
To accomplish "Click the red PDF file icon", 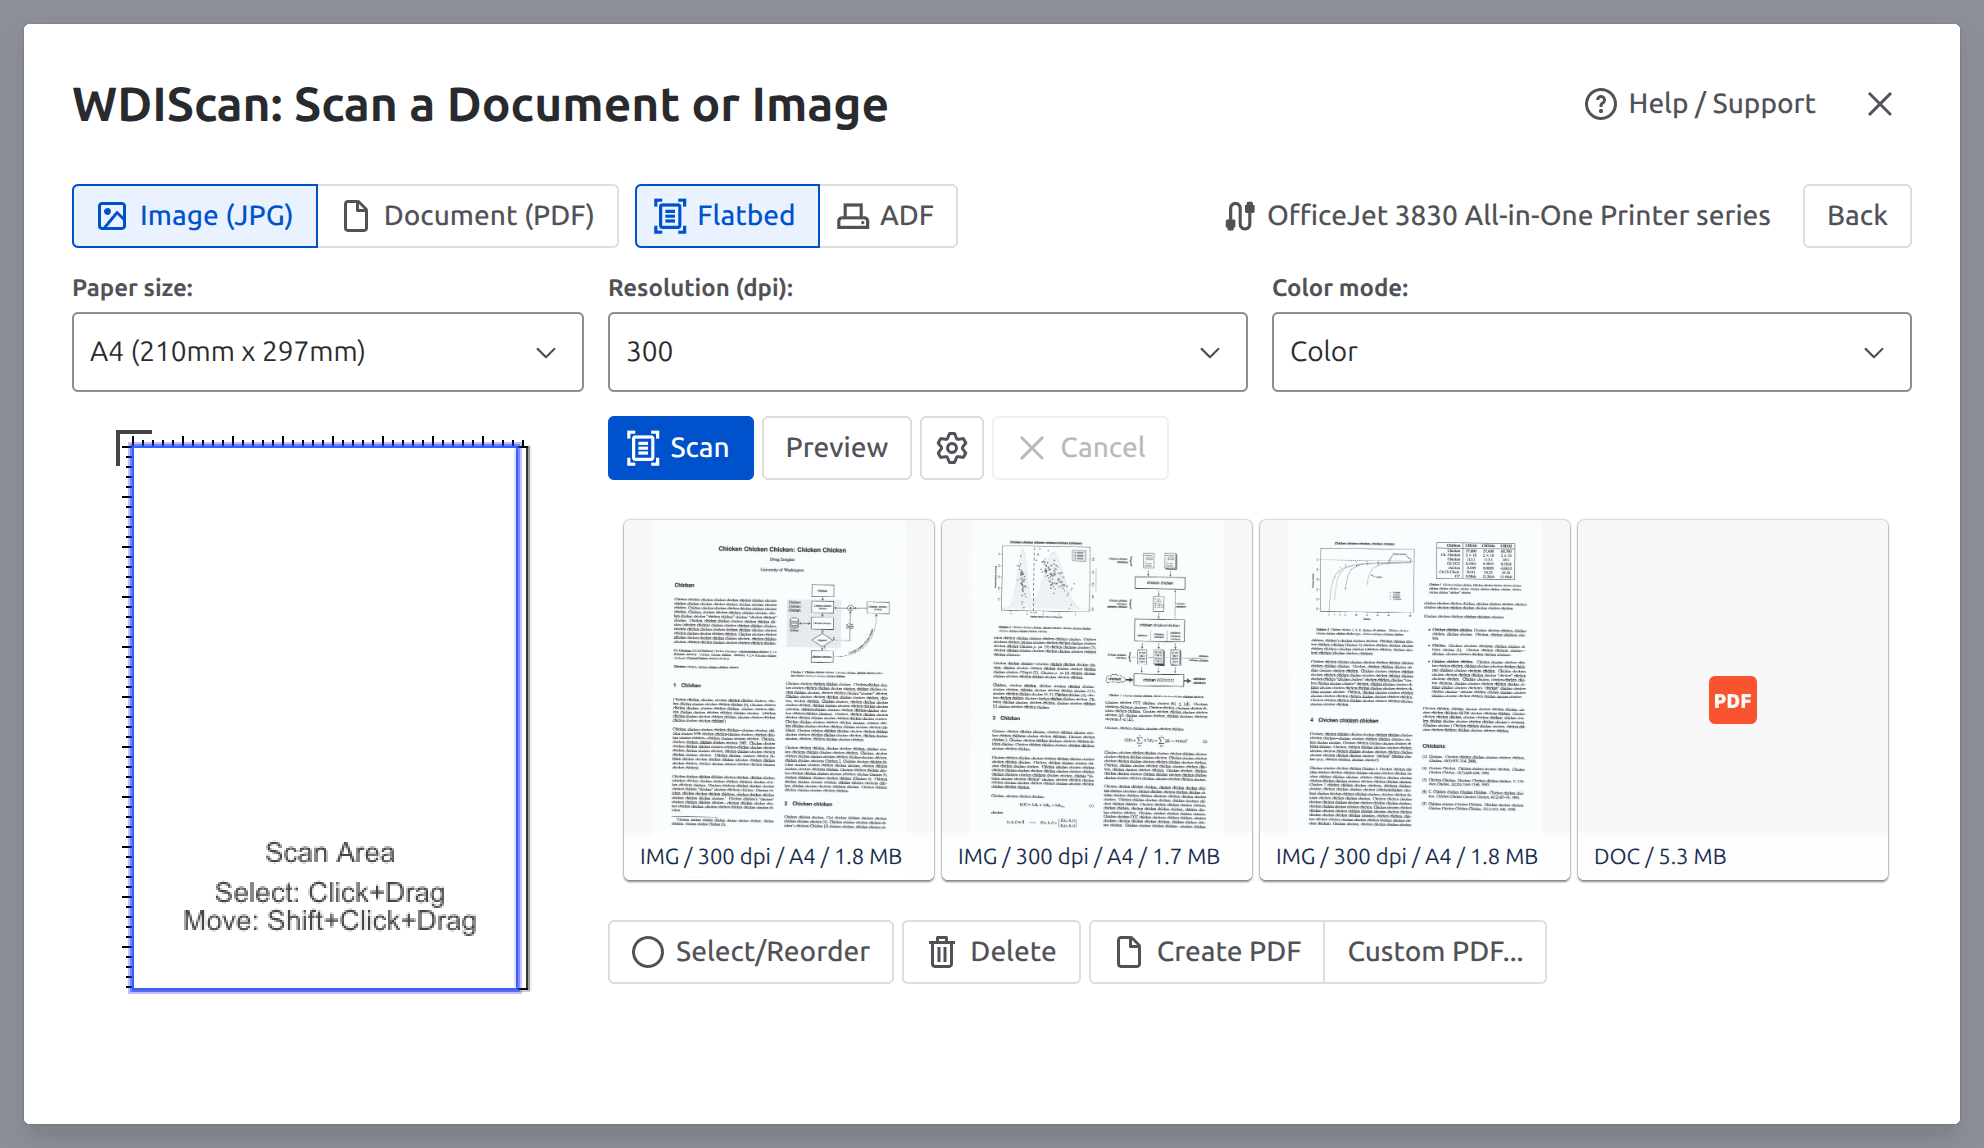I will [1732, 700].
